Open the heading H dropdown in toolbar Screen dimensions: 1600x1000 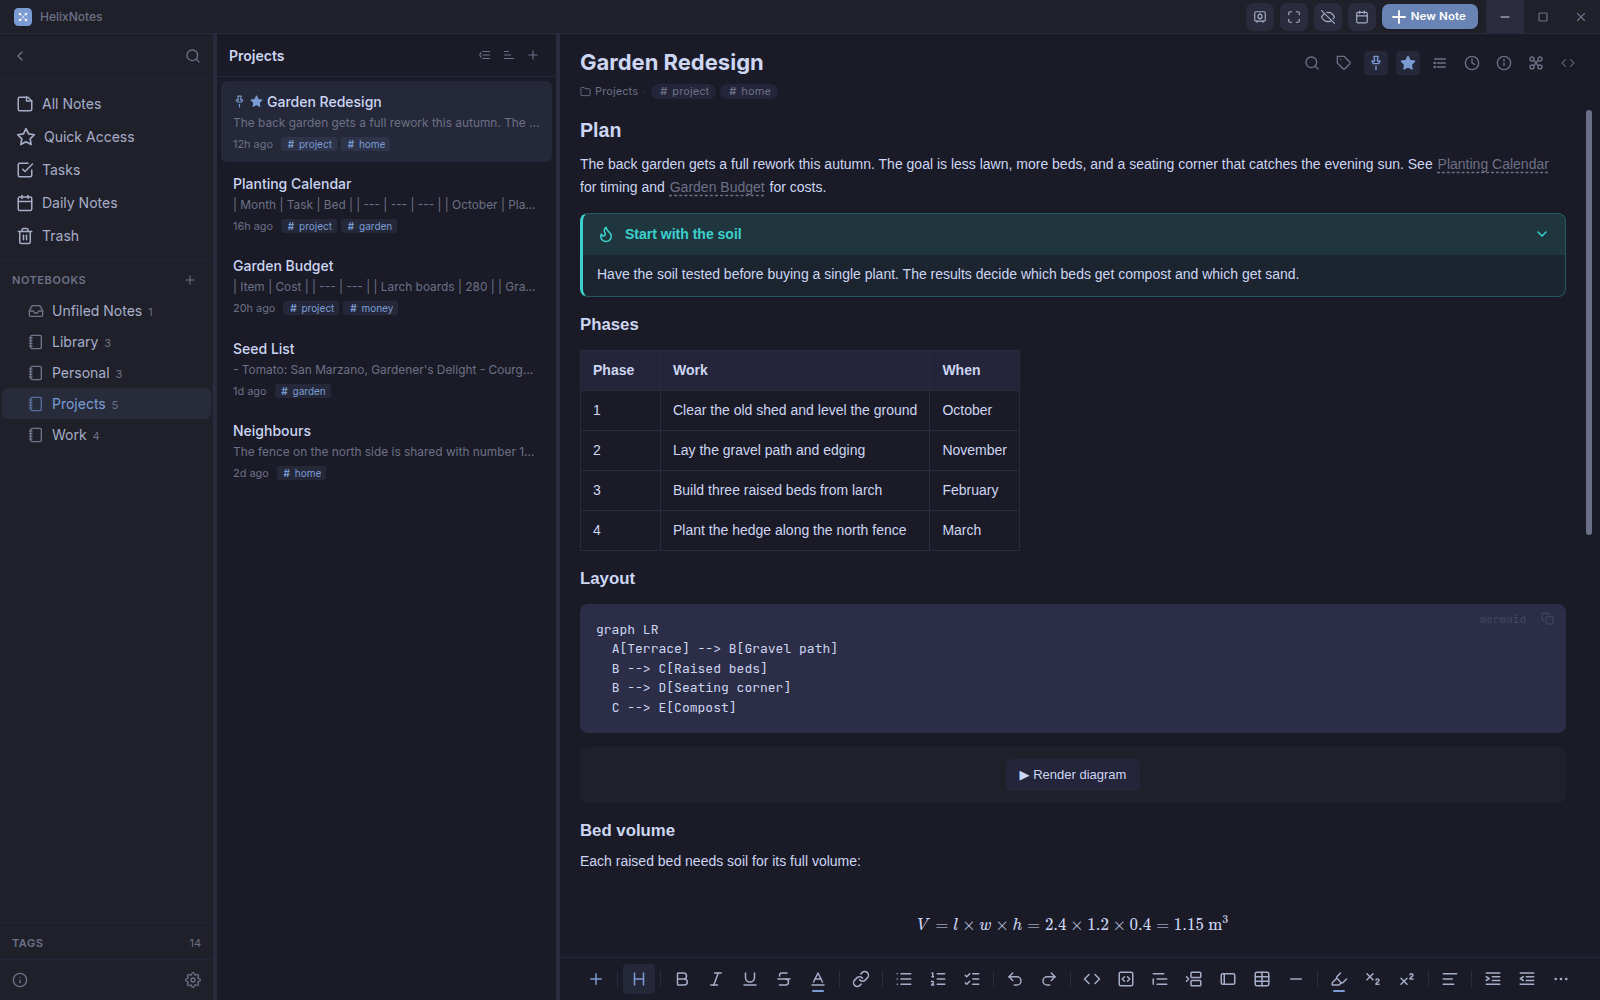click(x=639, y=979)
